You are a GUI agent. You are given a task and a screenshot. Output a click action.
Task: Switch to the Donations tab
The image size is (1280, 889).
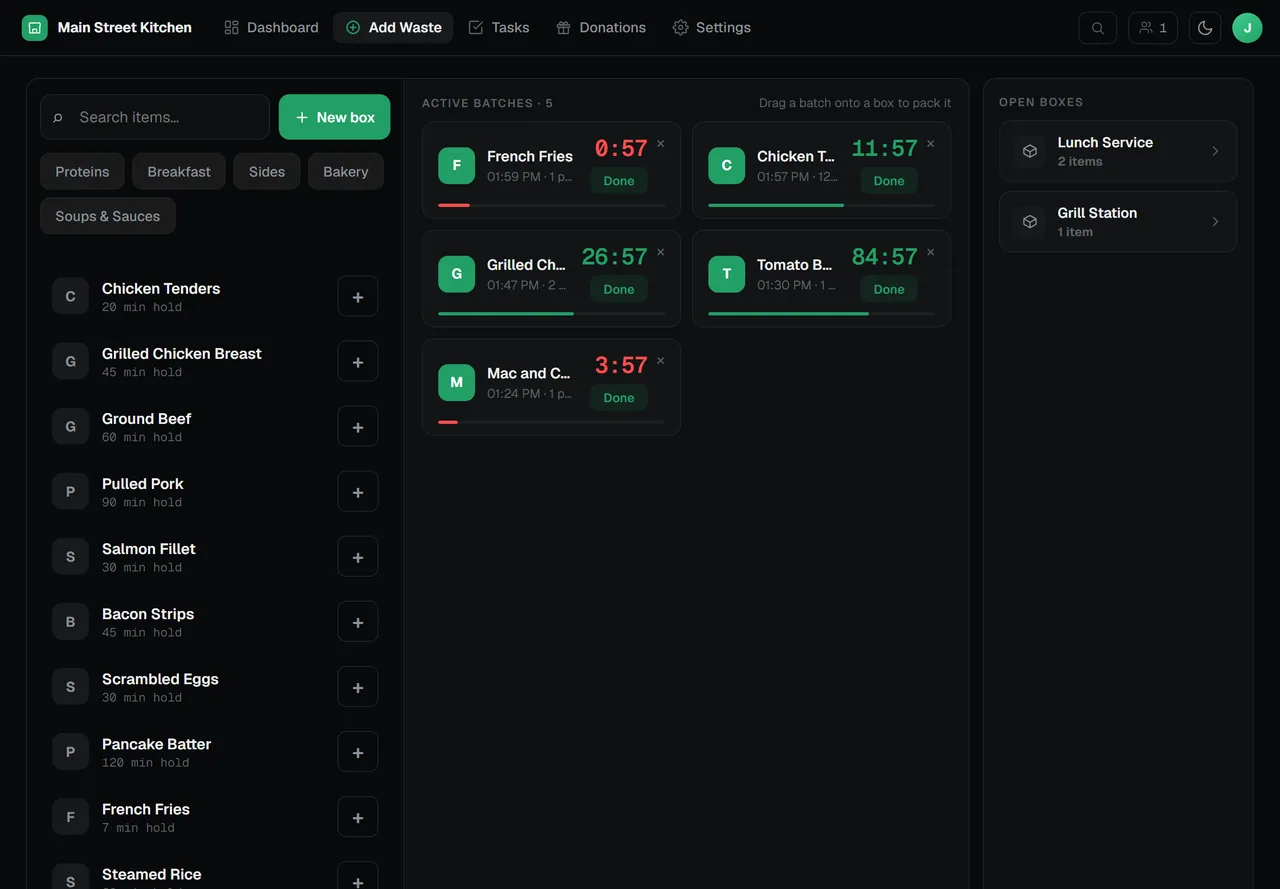601,28
